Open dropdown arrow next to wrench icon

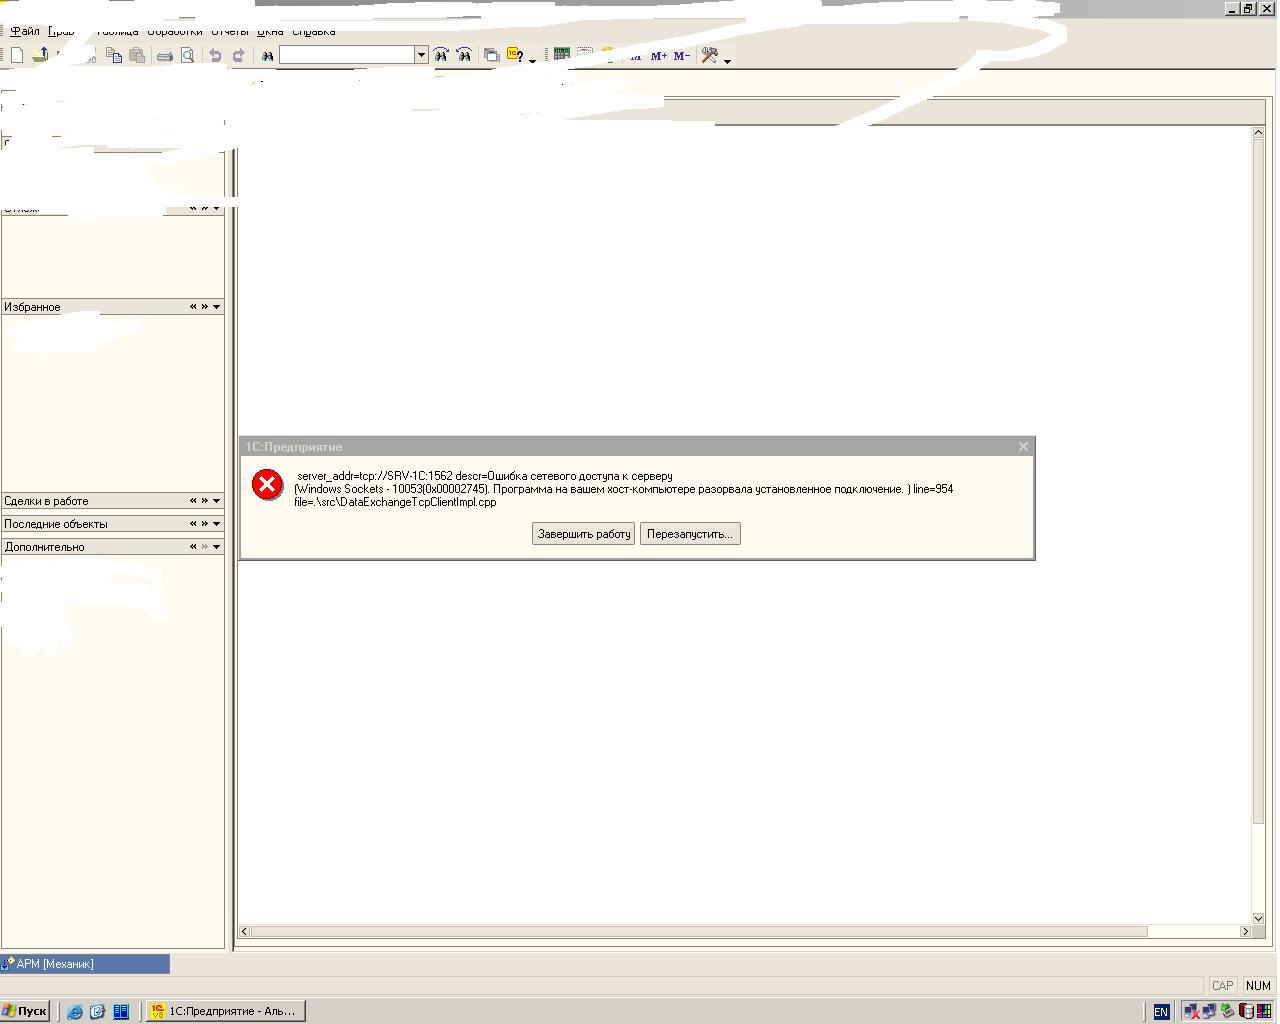(x=727, y=59)
